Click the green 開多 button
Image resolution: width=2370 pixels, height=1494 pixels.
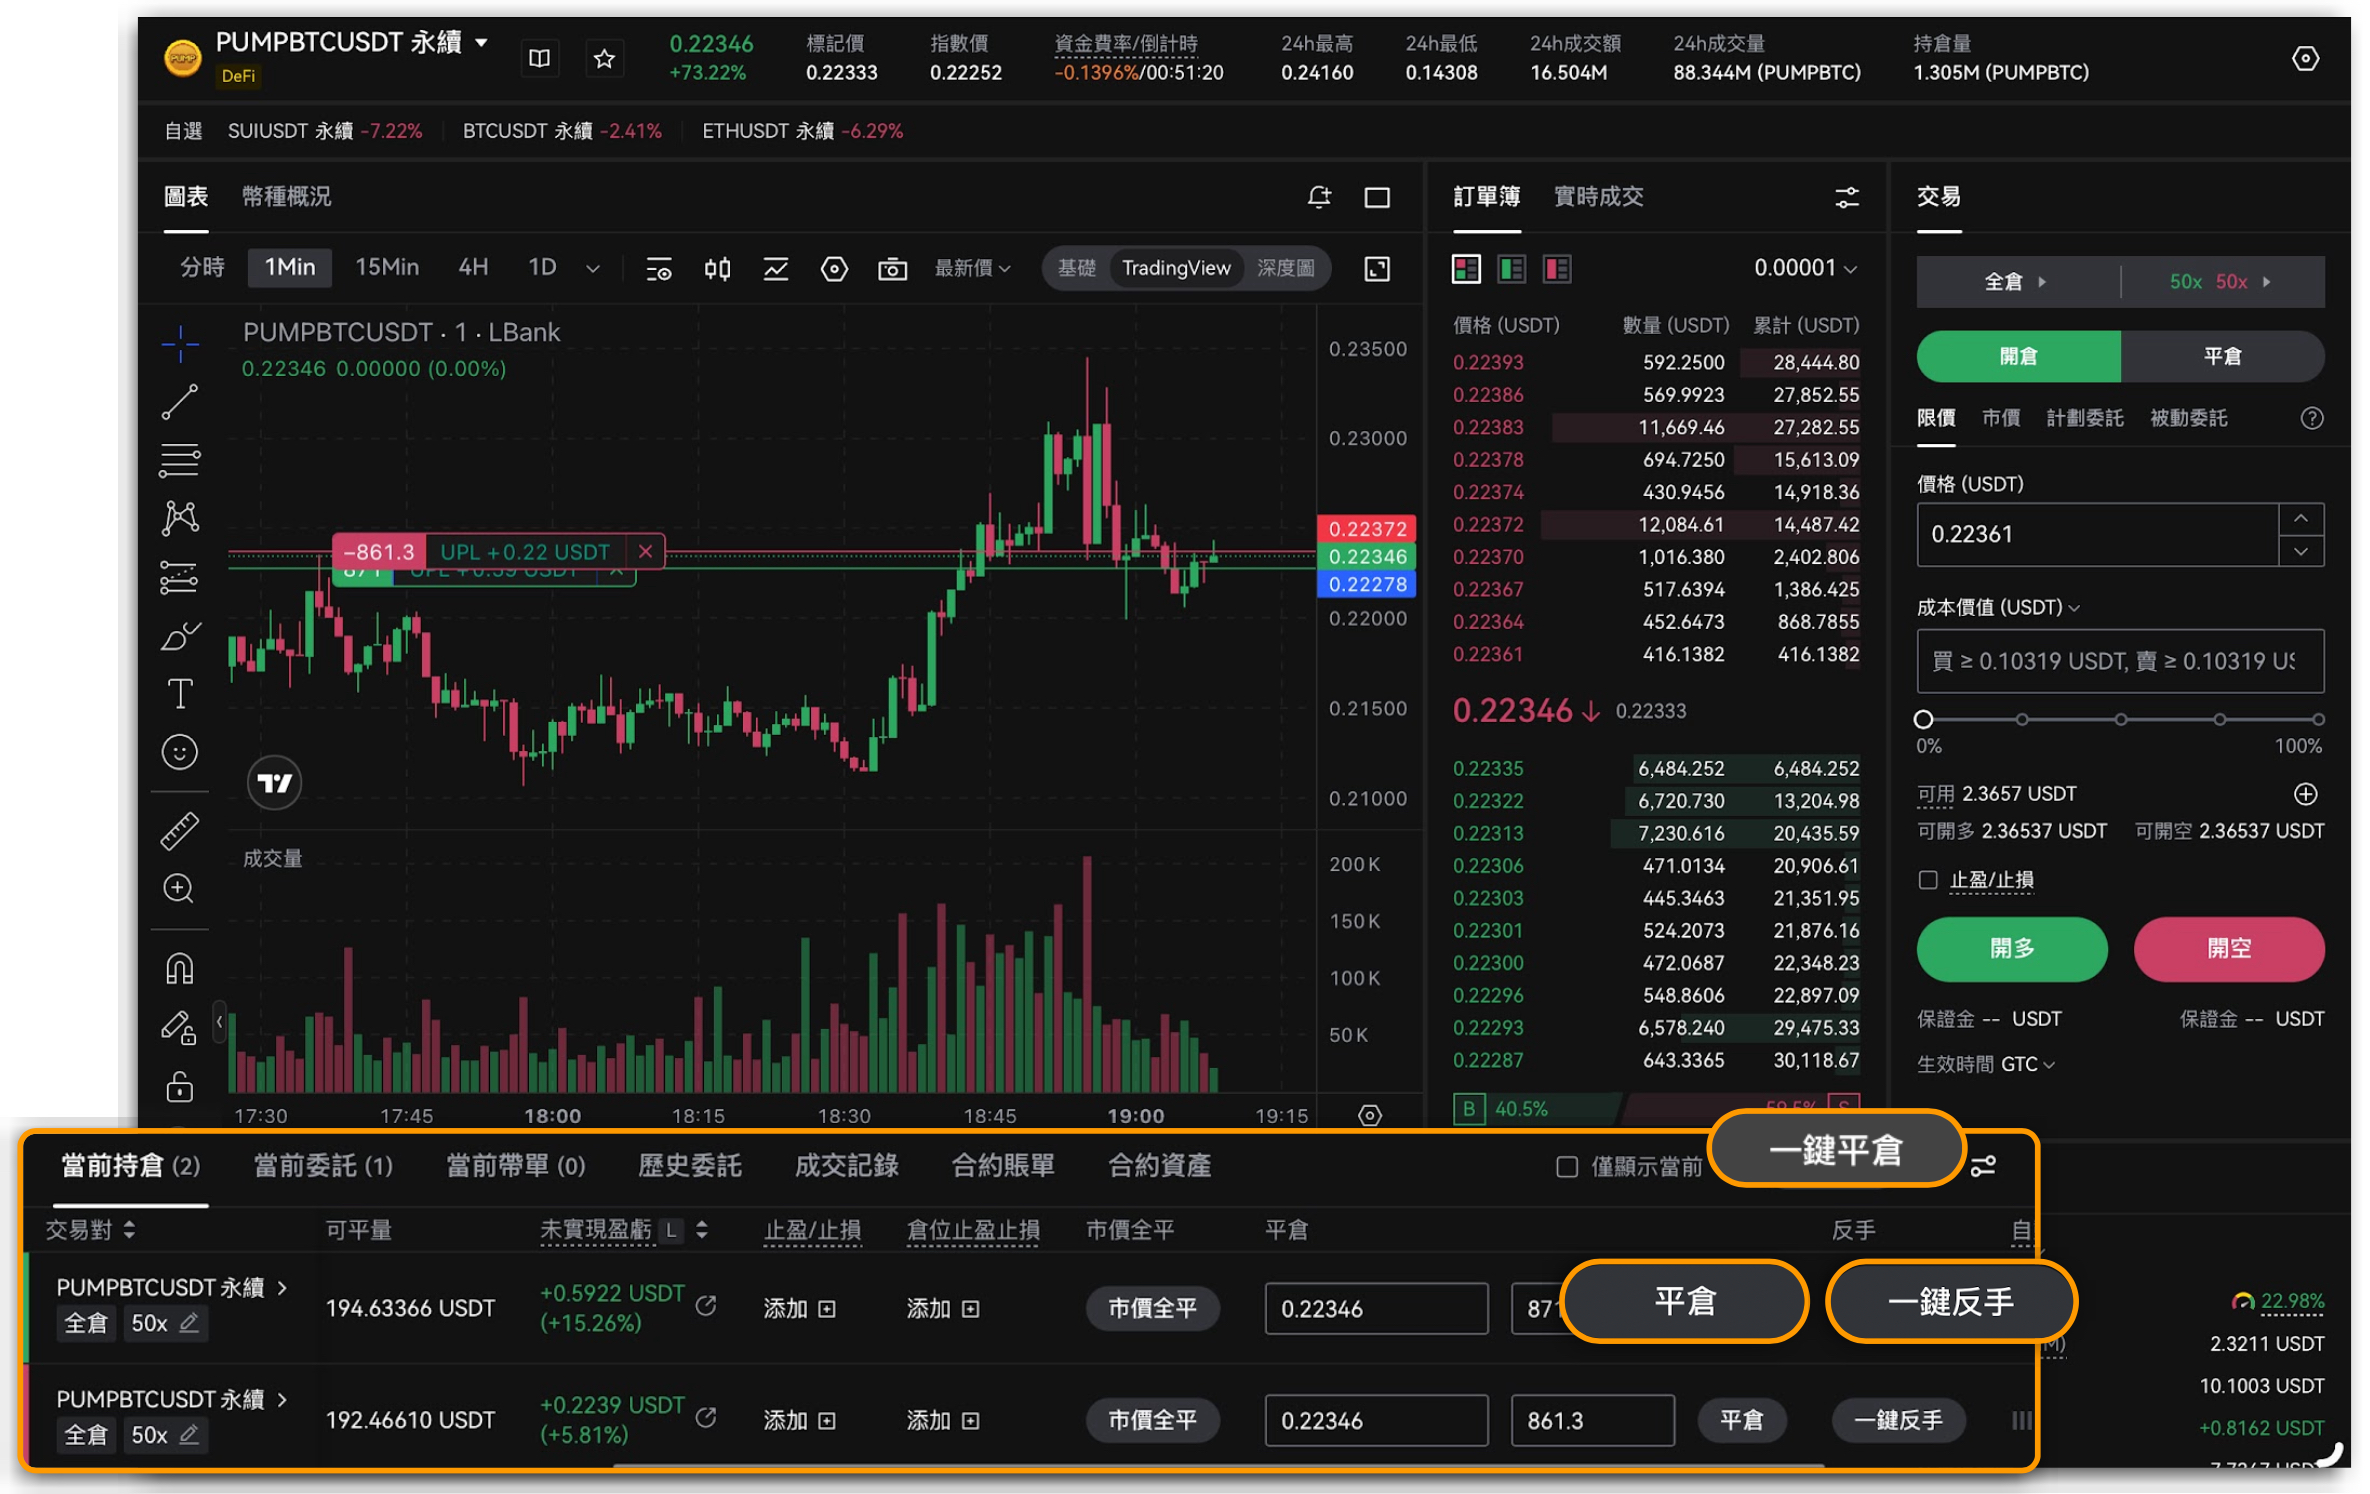pos(2011,948)
